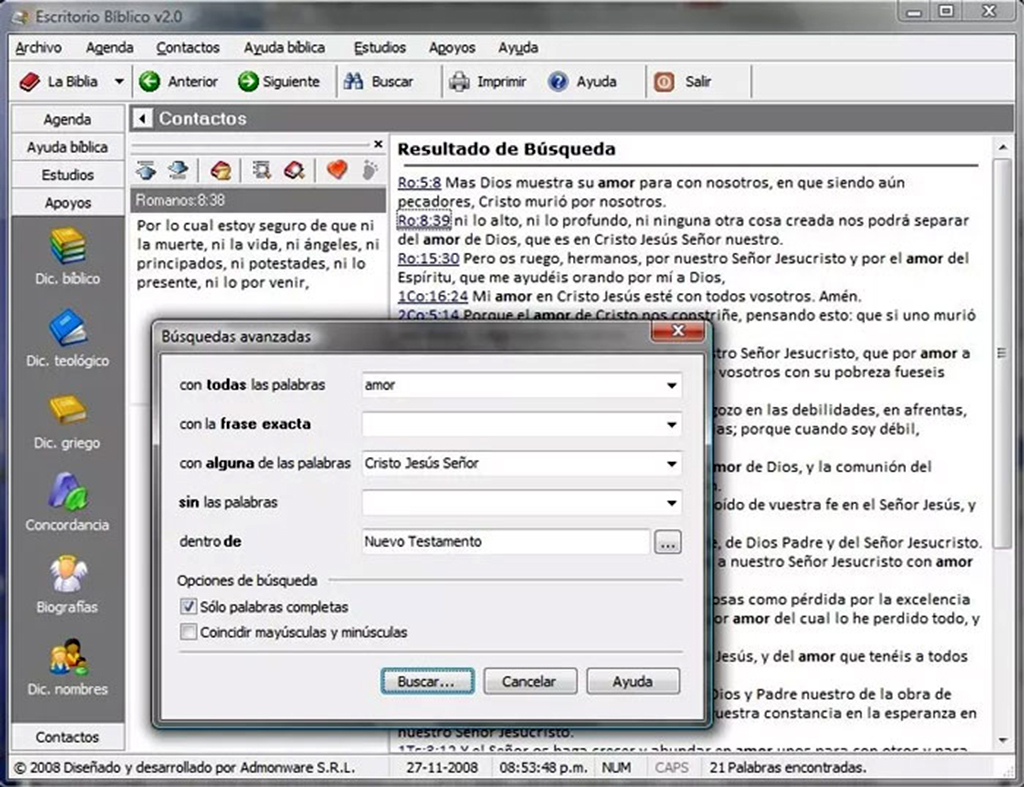Click the Buscar... button in dialog
Screen dimensions: 1024x787
point(428,681)
